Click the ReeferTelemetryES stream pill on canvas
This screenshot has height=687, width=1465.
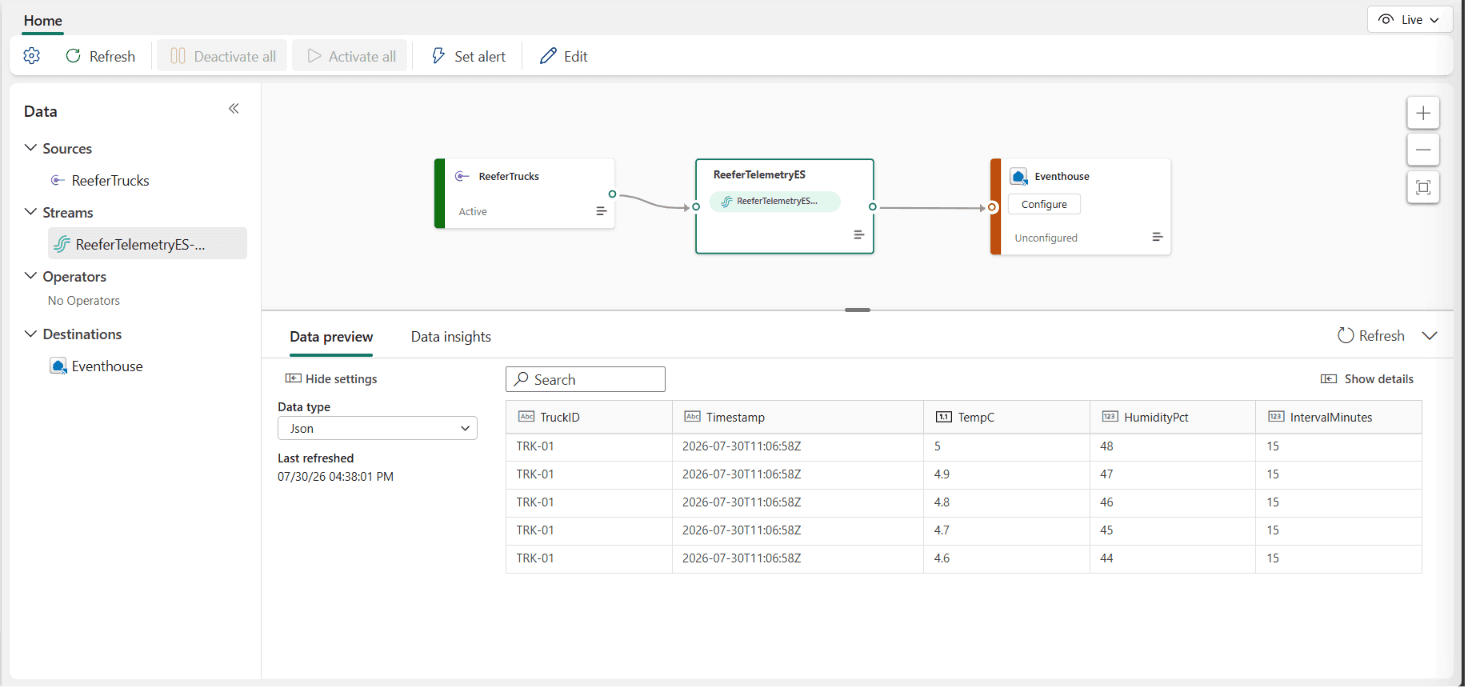pos(775,201)
